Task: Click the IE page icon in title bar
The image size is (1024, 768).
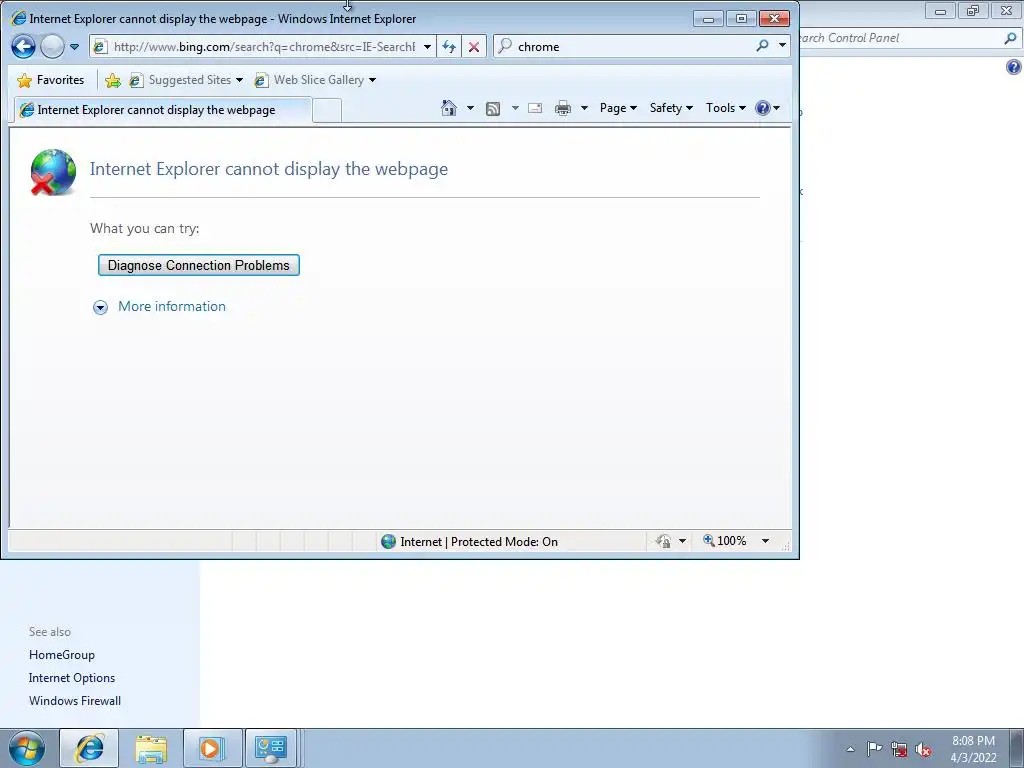Action: point(18,18)
